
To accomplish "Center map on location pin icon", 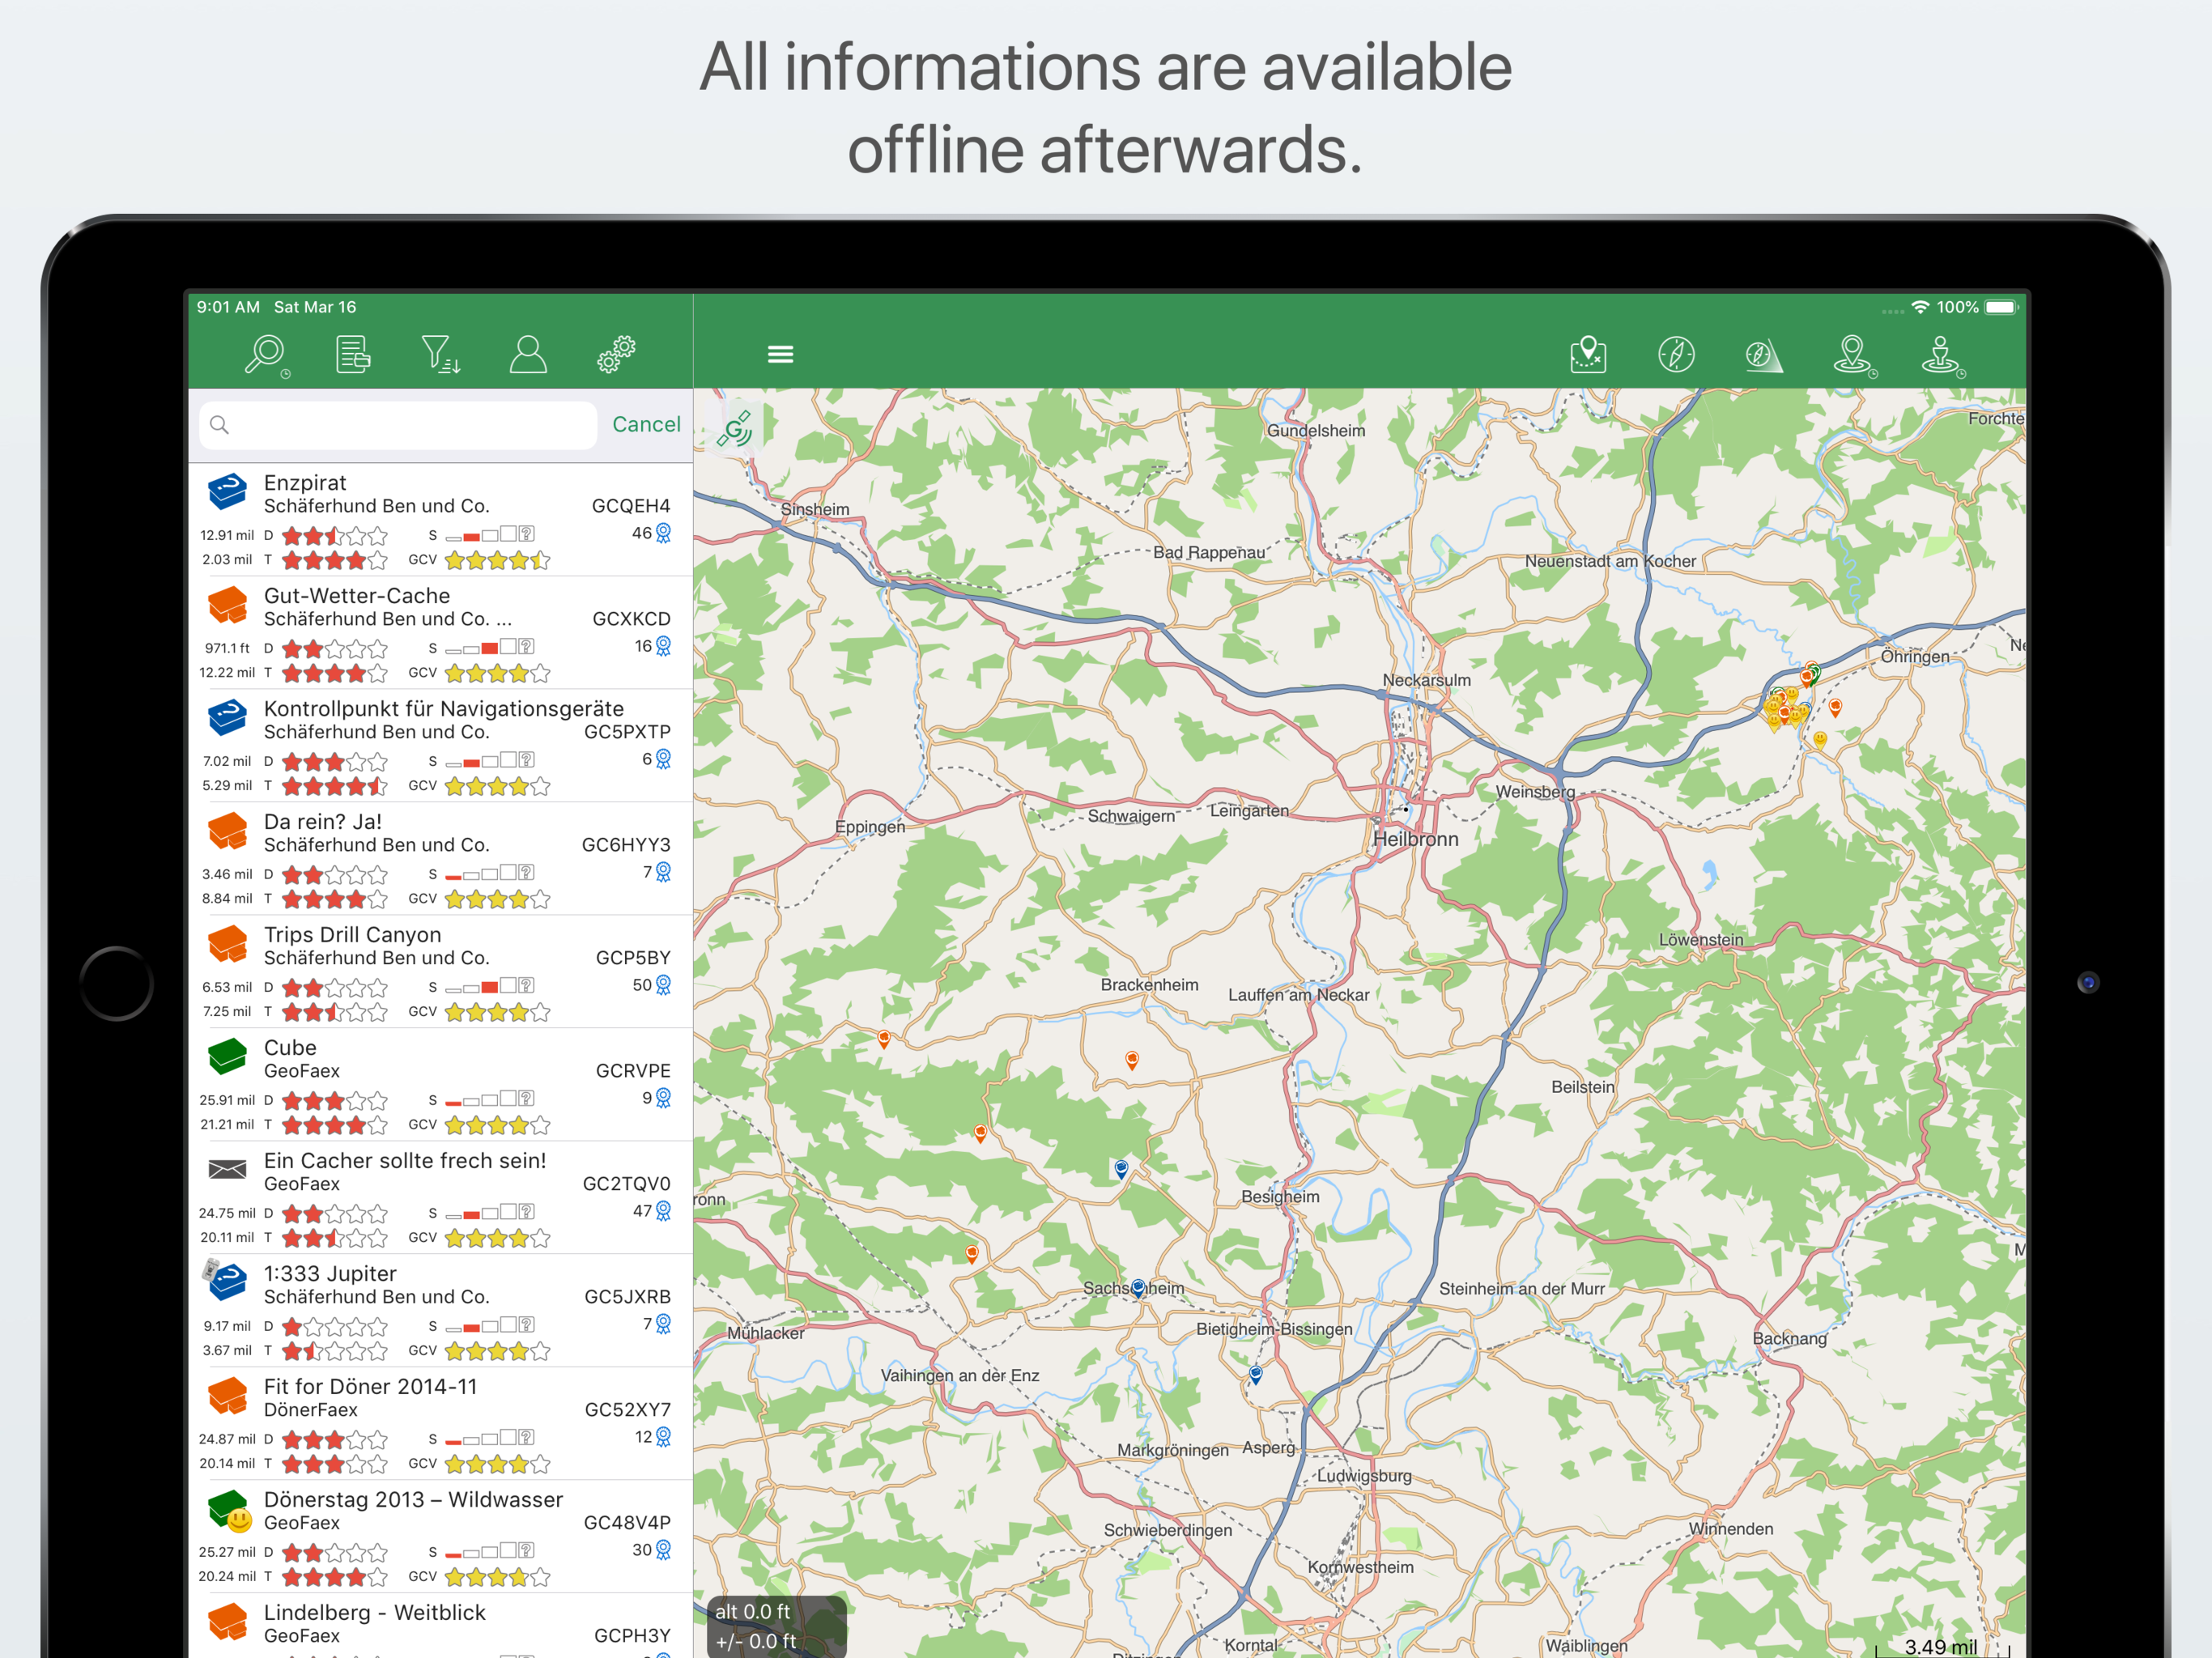I will click(1852, 354).
